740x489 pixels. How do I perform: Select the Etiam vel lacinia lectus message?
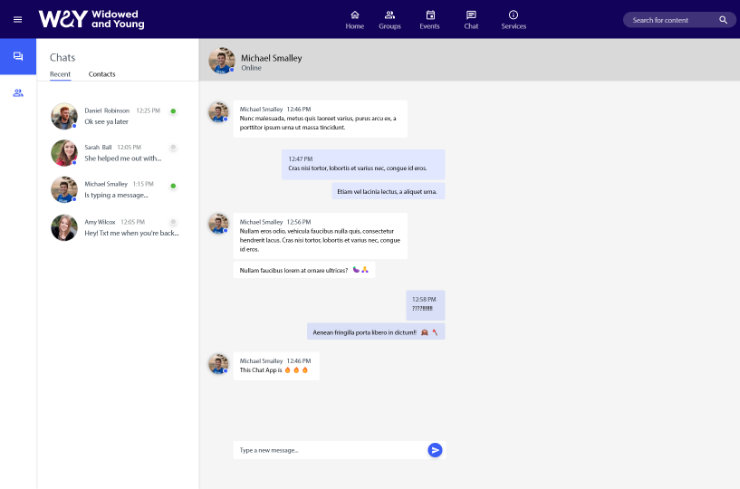click(x=388, y=191)
